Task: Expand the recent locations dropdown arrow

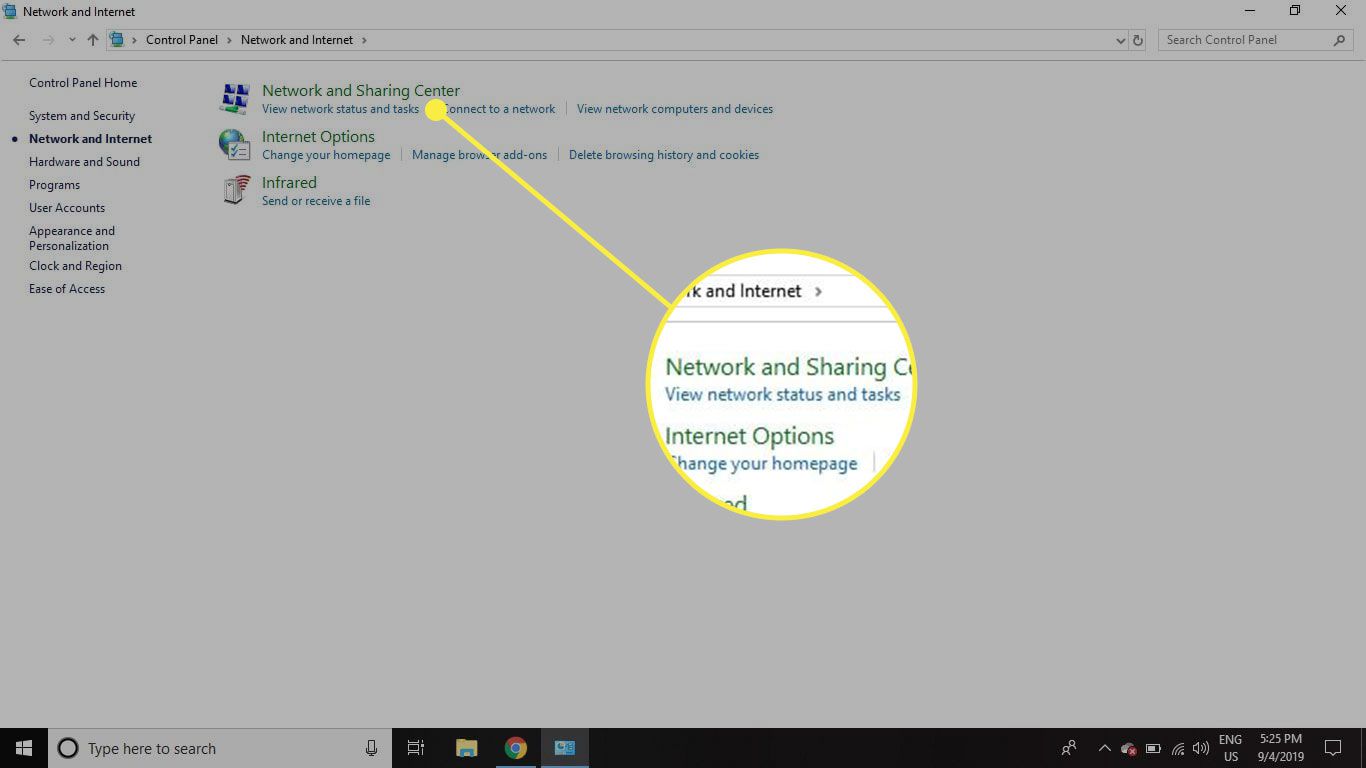Action: tap(71, 40)
